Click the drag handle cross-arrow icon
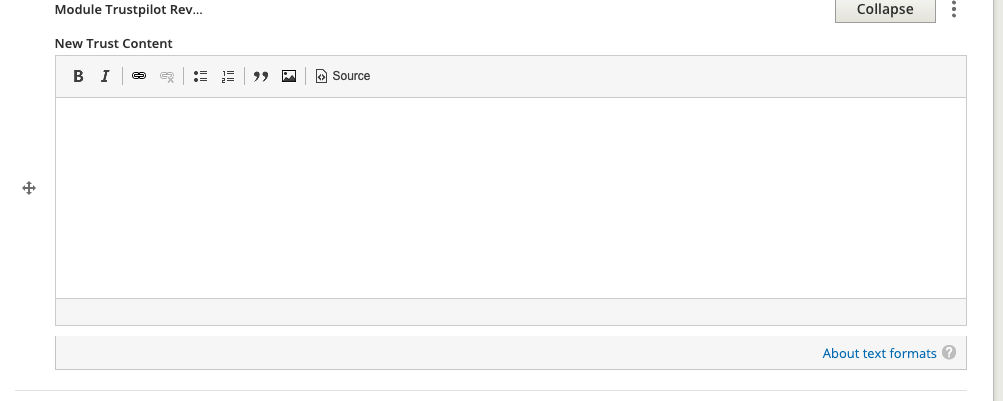1003x401 pixels. [x=29, y=188]
